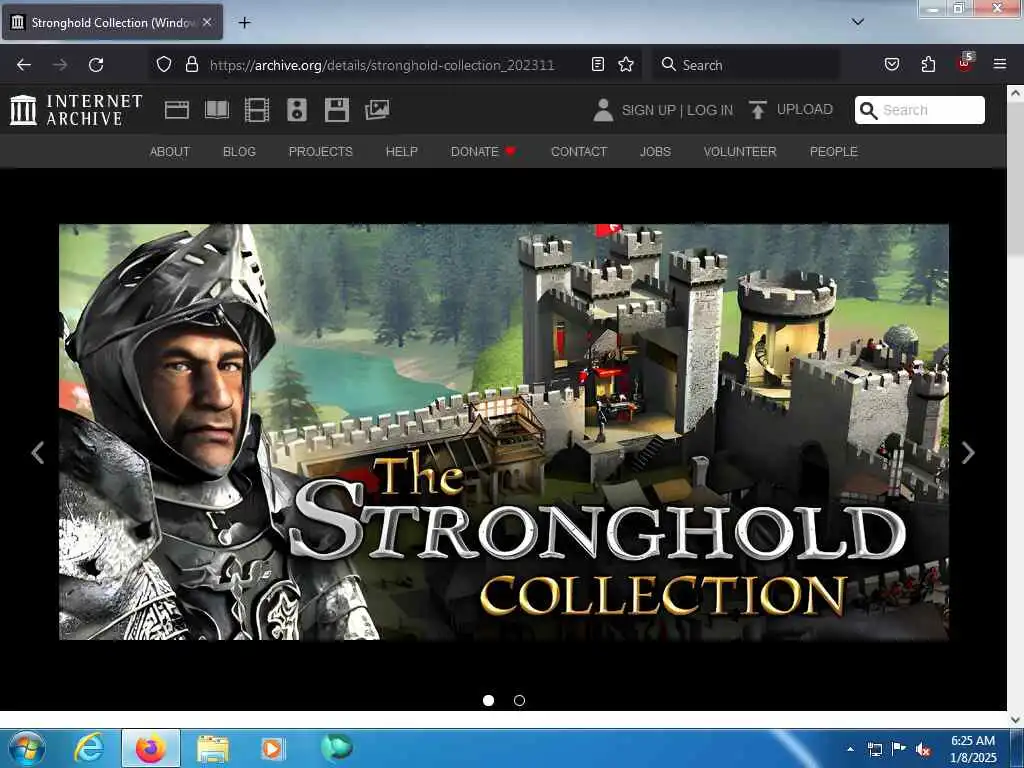Click the Action Center flag icon
Viewport: 1024px width, 768px height.
click(899, 749)
